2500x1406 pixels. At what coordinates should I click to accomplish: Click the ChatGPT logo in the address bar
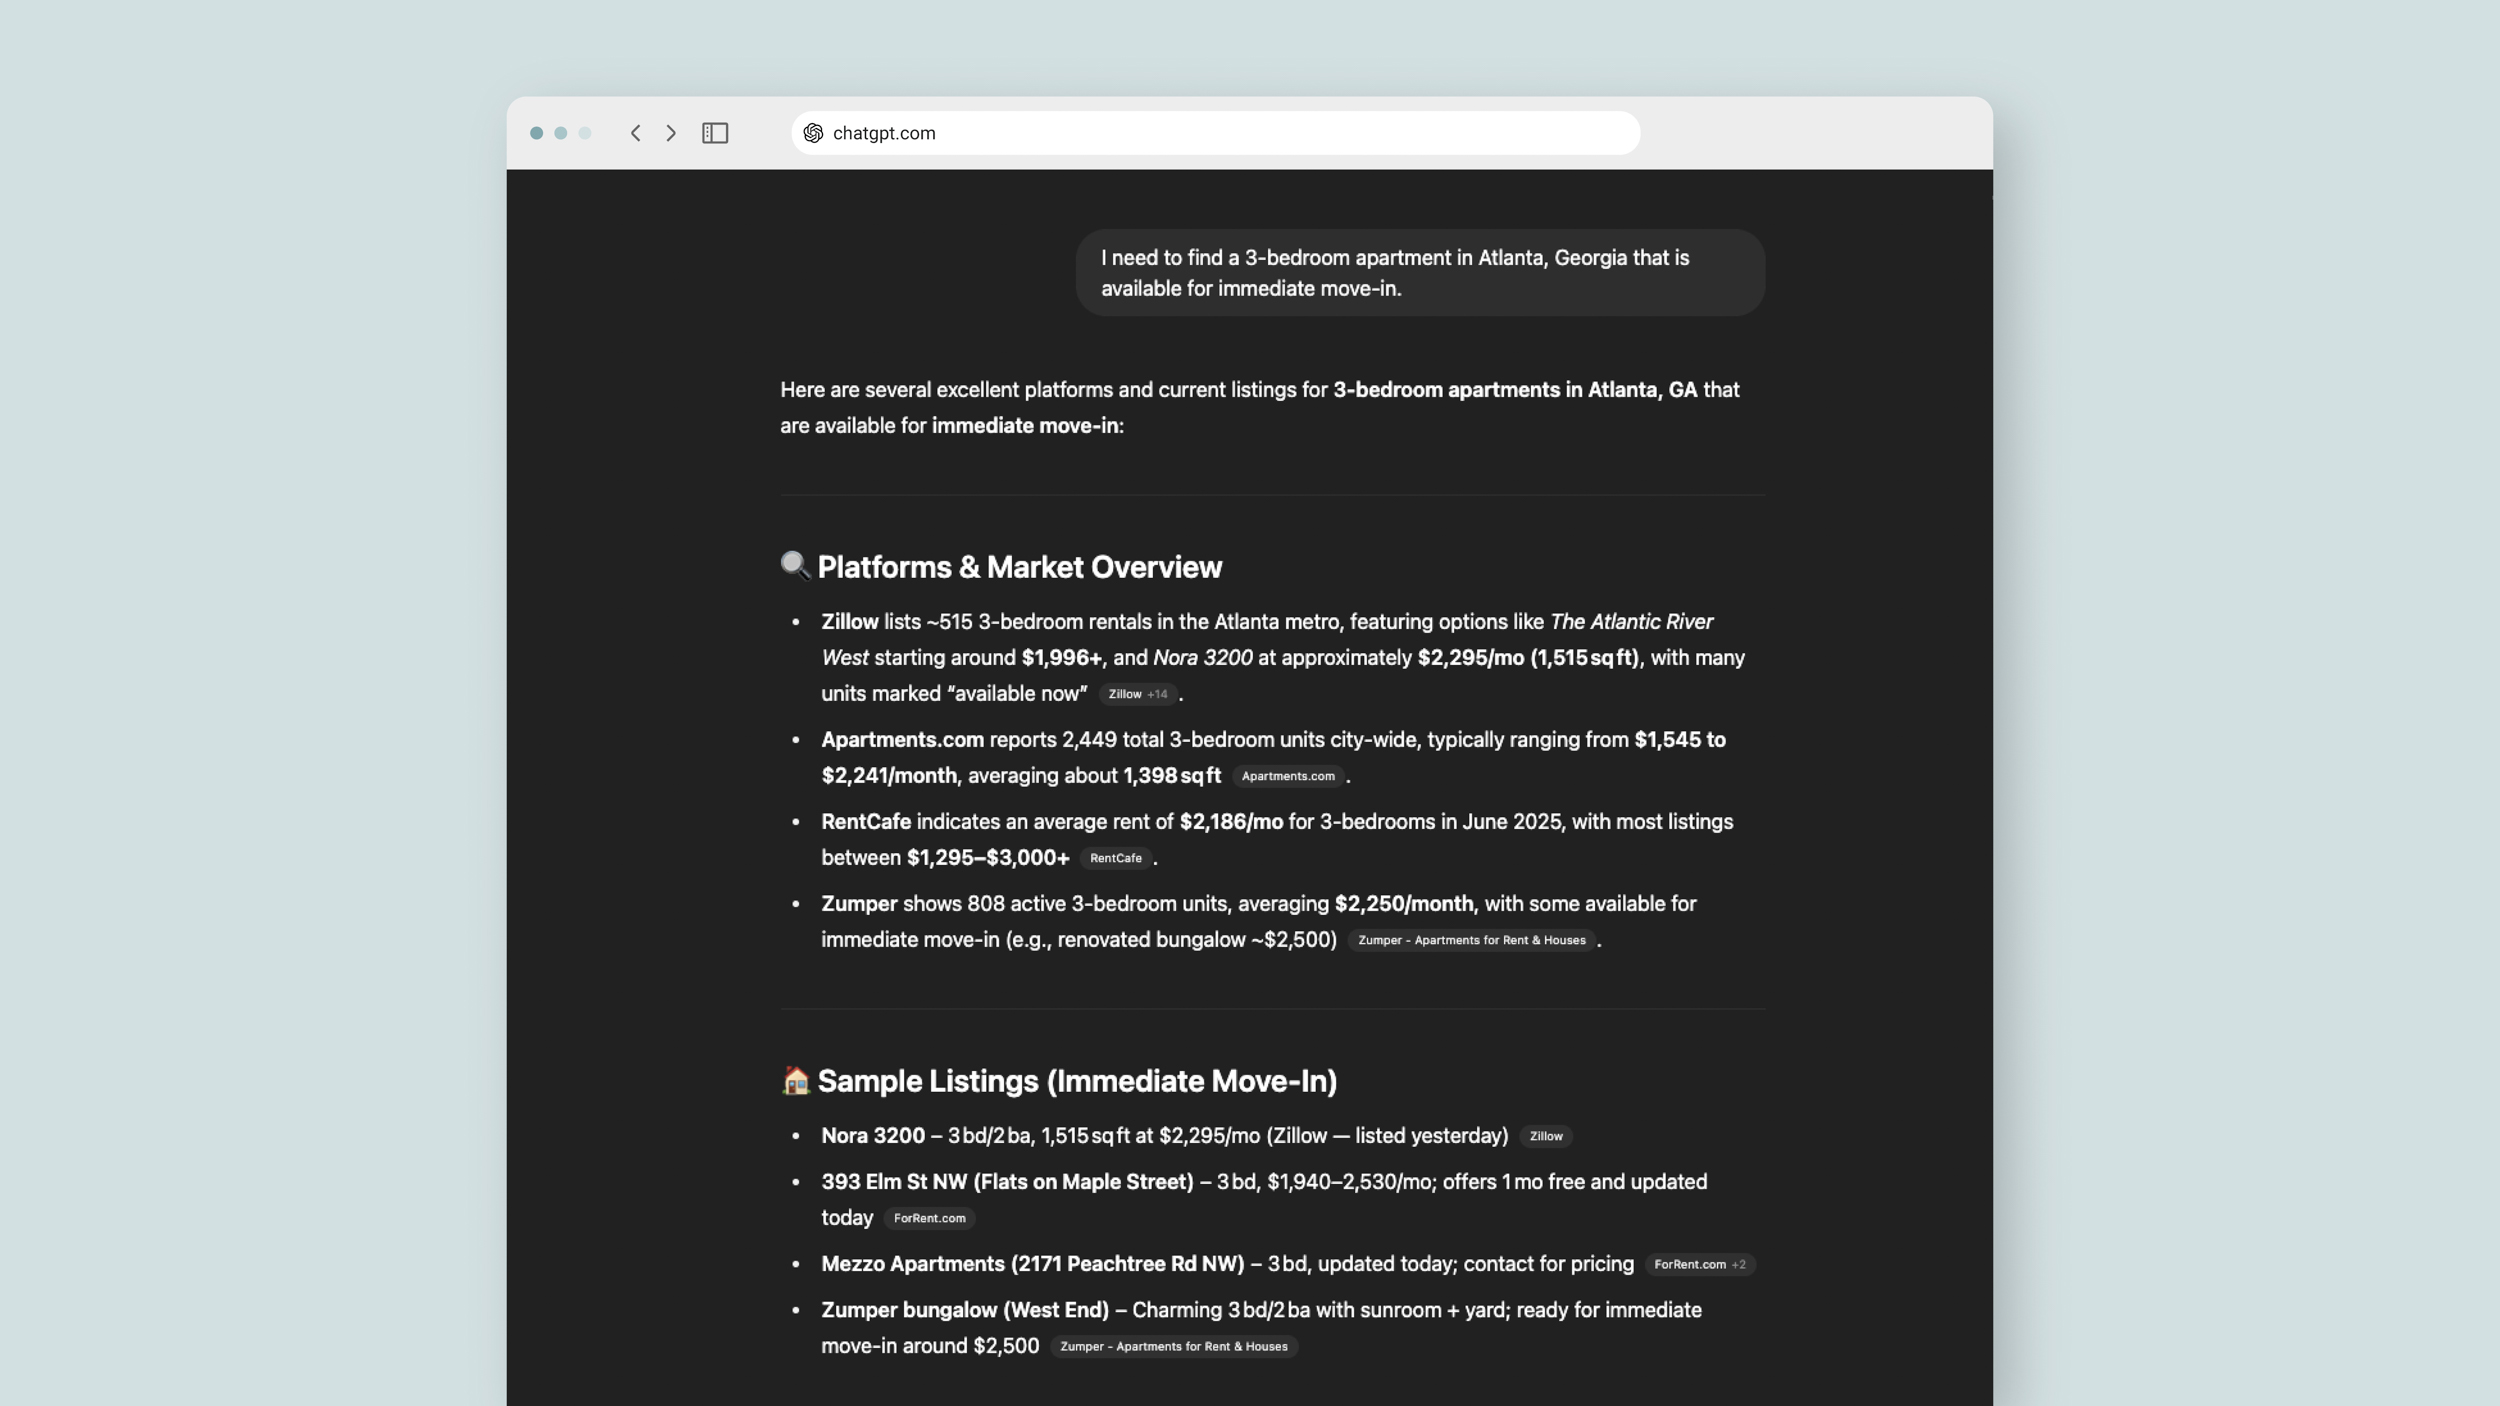pyautogui.click(x=812, y=132)
